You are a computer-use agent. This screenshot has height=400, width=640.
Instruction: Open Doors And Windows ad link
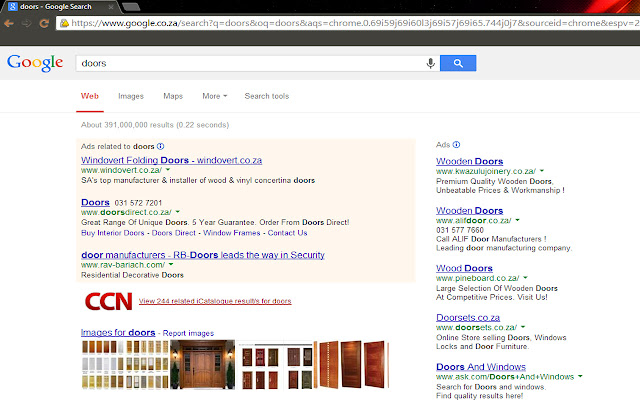point(481,367)
